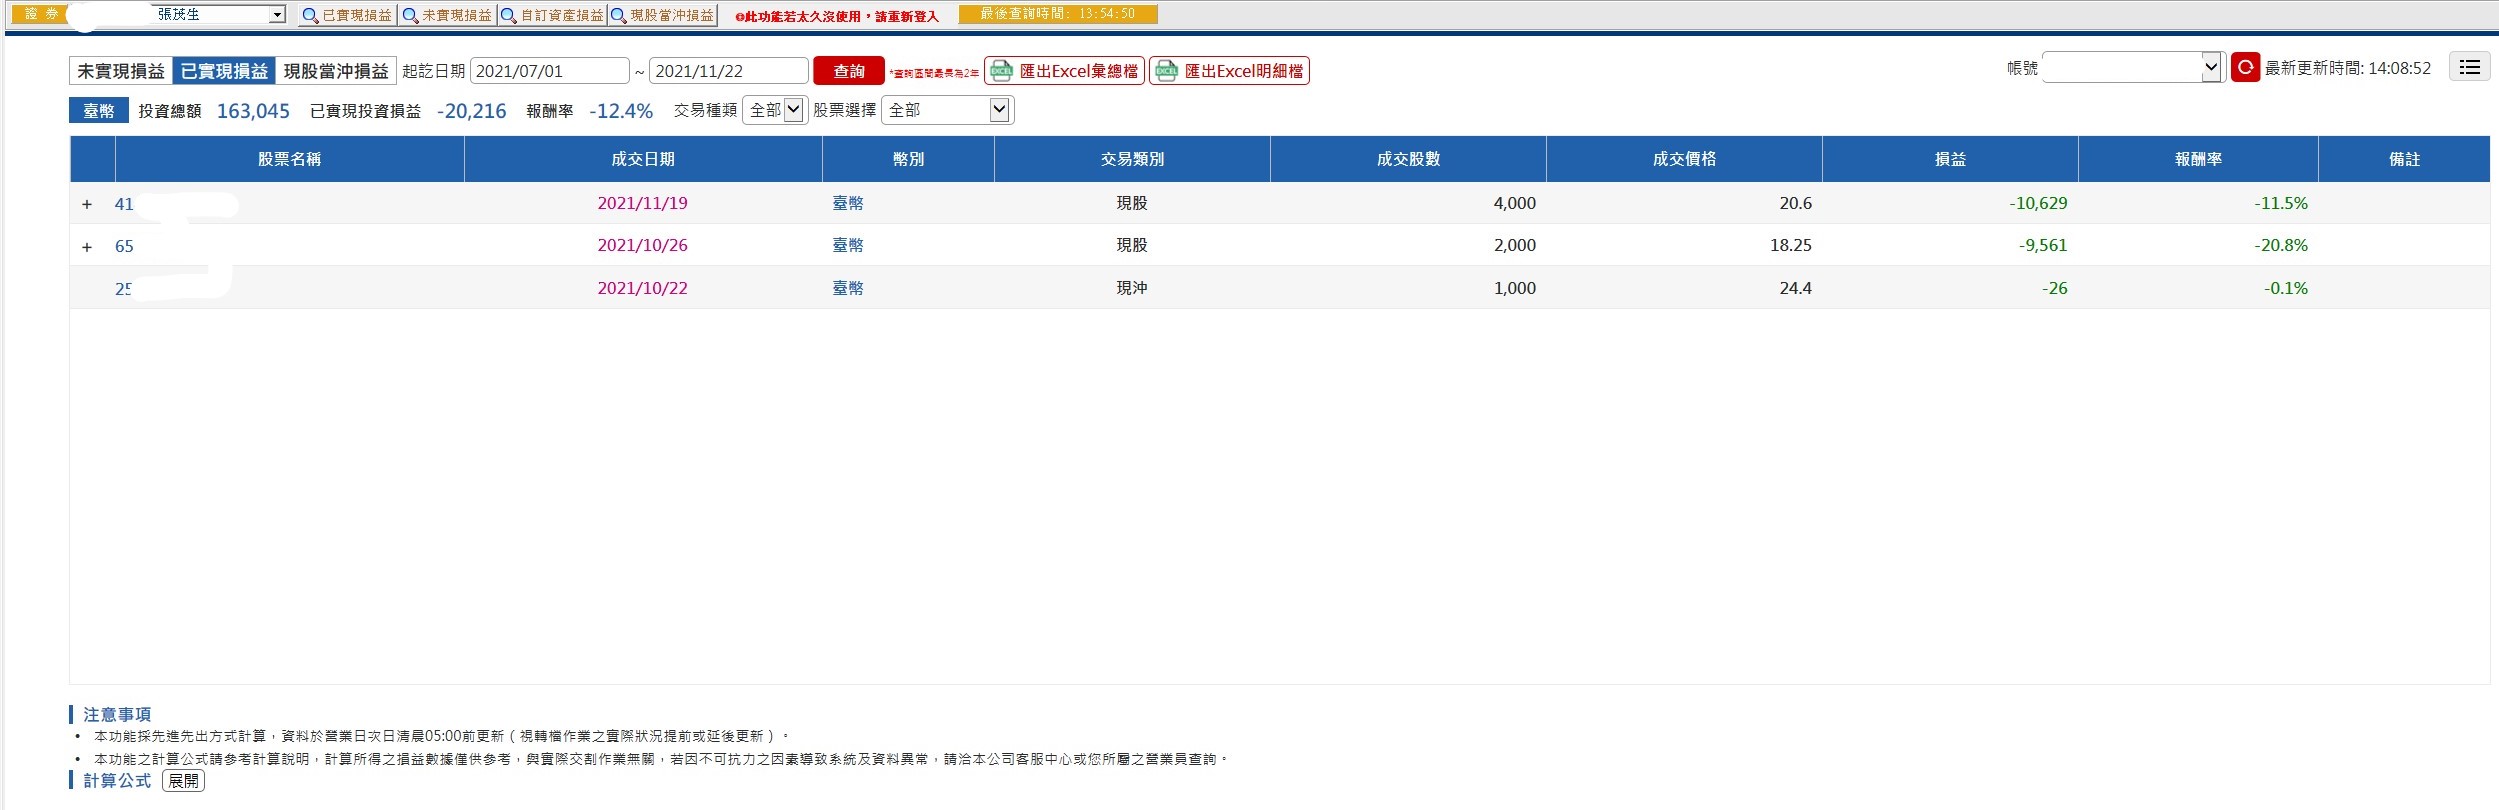This screenshot has height=810, width=2499.
Task: Edit the end date field 2021/11/22
Action: click(x=728, y=71)
